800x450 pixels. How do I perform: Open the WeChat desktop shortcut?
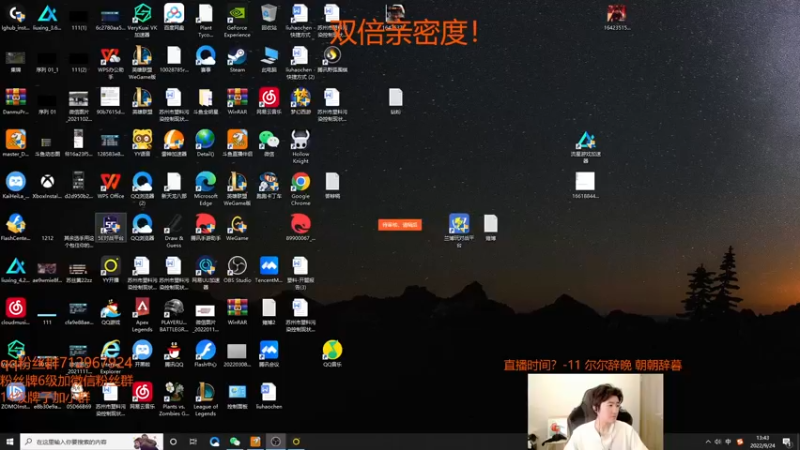[x=269, y=143]
